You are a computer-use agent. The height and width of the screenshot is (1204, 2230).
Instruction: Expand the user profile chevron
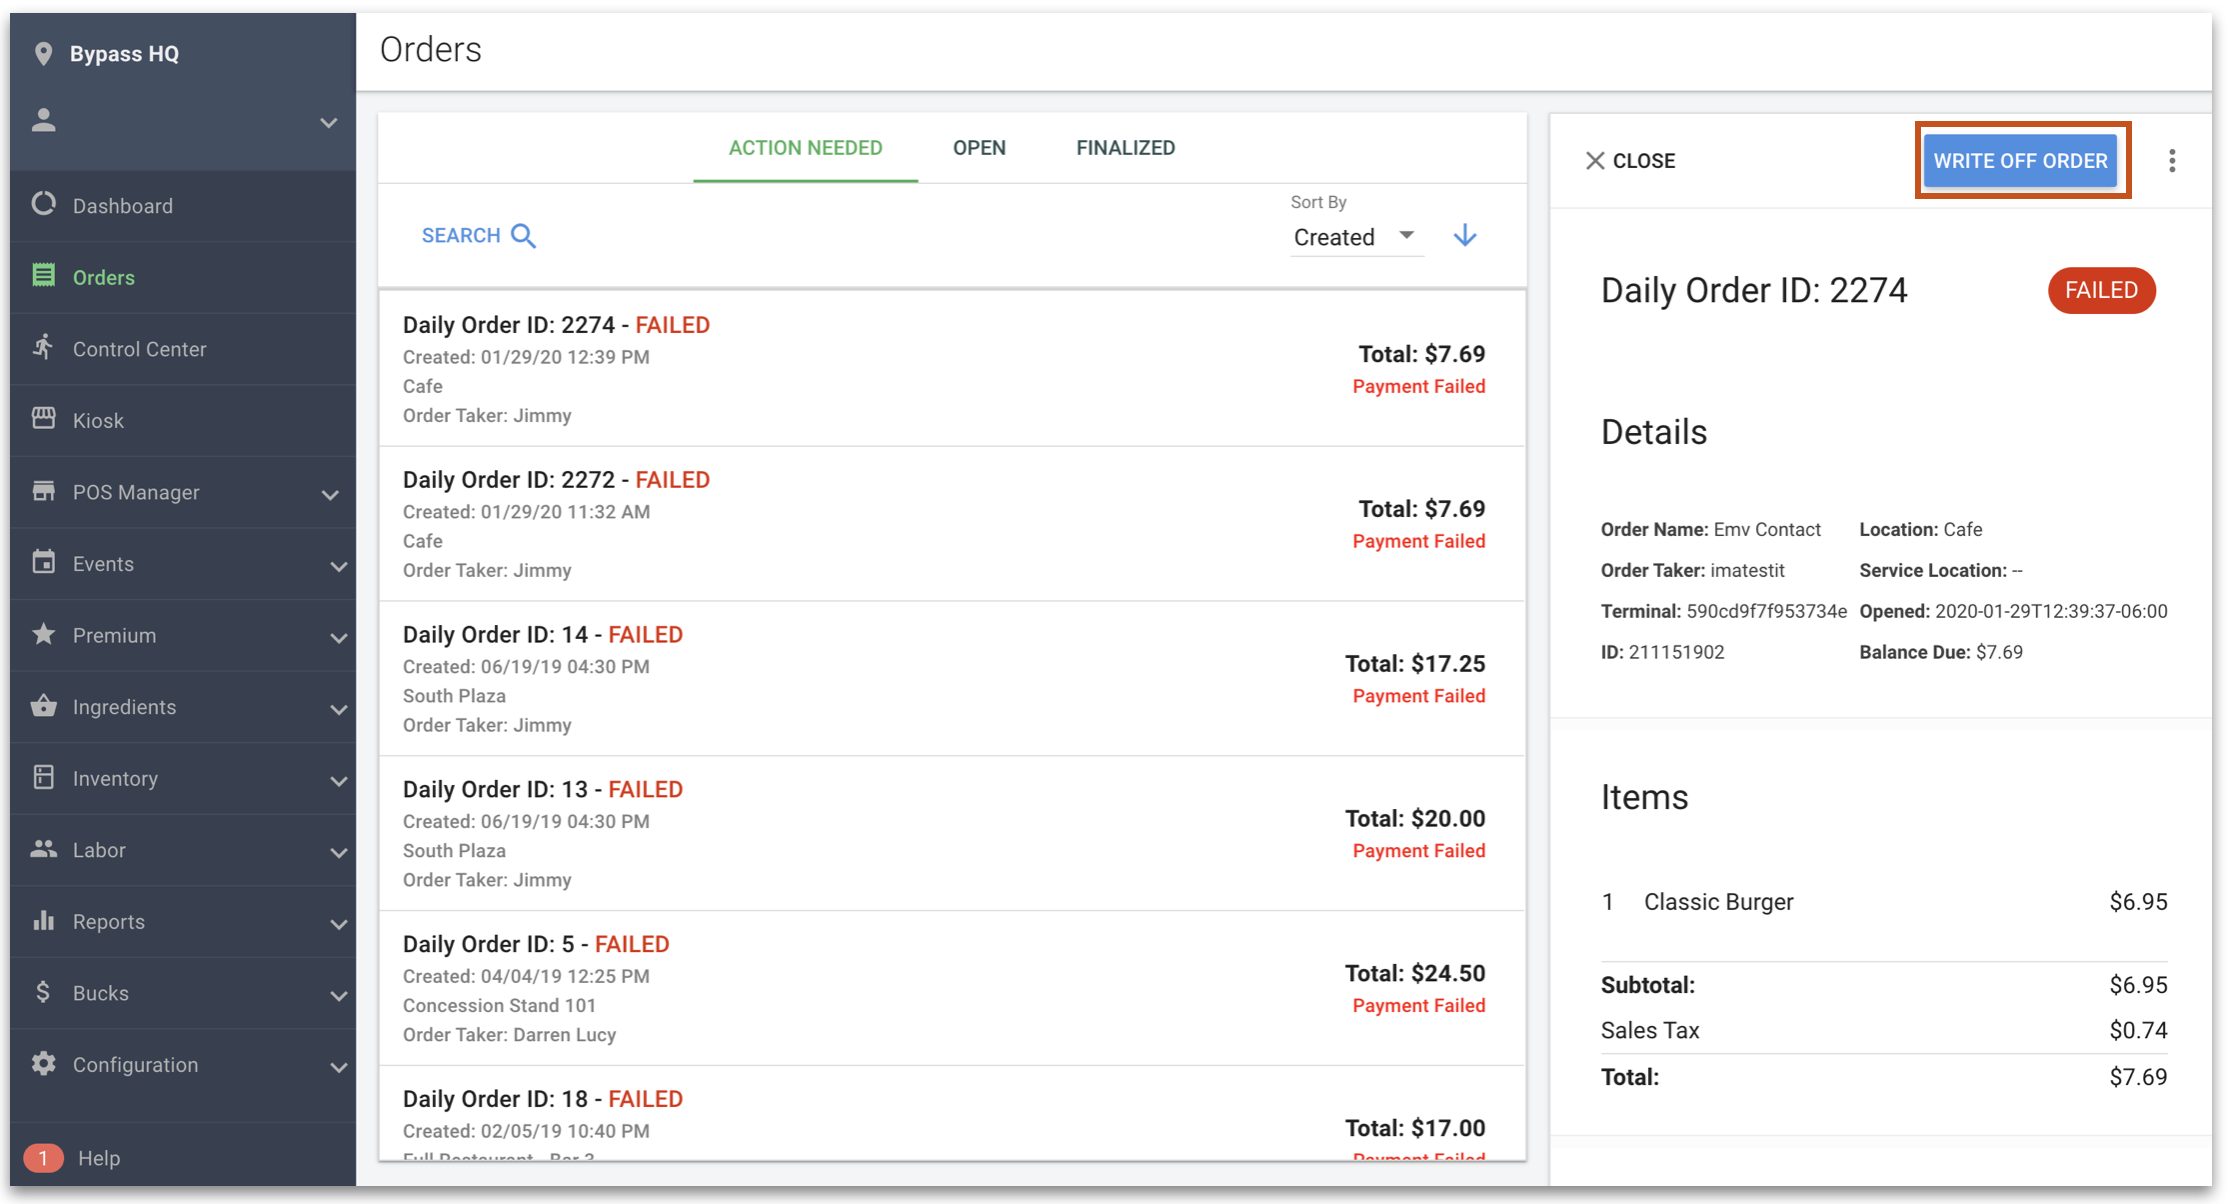(x=328, y=123)
